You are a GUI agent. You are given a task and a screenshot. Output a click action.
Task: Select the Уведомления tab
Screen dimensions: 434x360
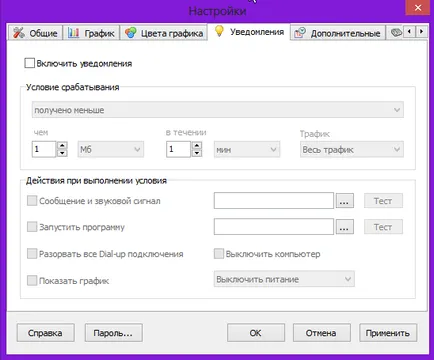(x=249, y=32)
